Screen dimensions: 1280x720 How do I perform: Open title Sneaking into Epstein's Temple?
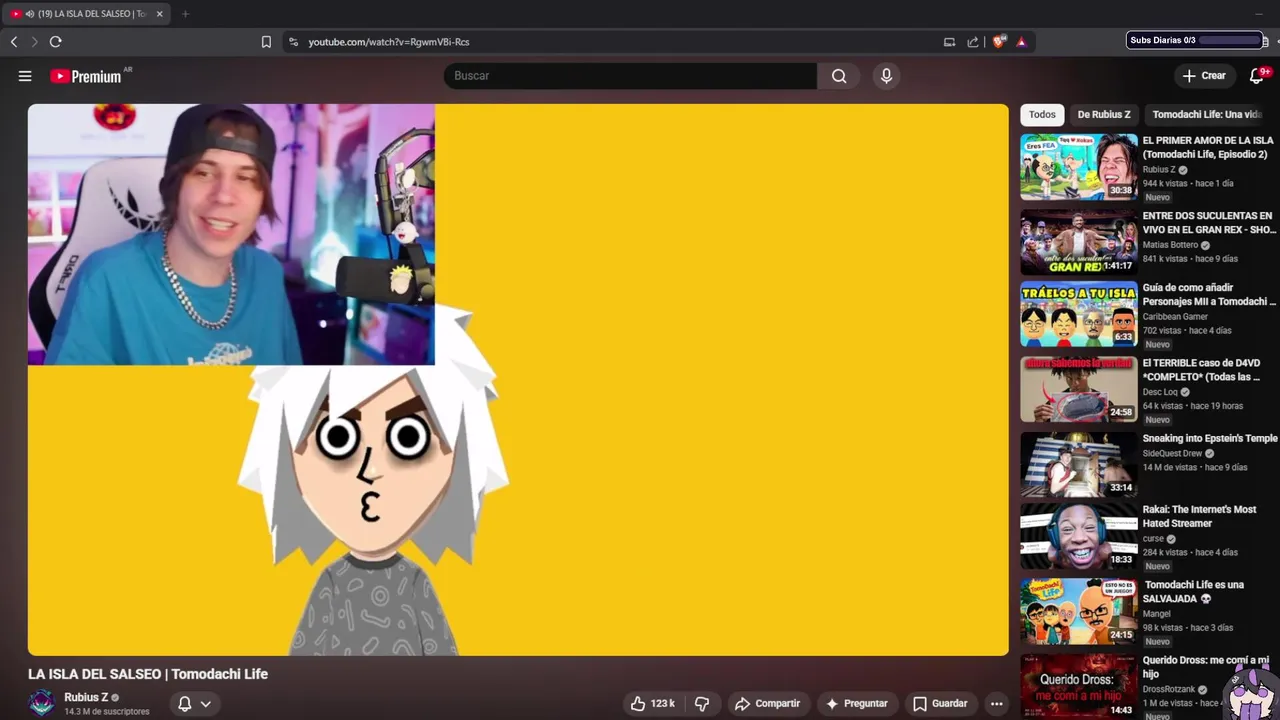[x=1210, y=438]
